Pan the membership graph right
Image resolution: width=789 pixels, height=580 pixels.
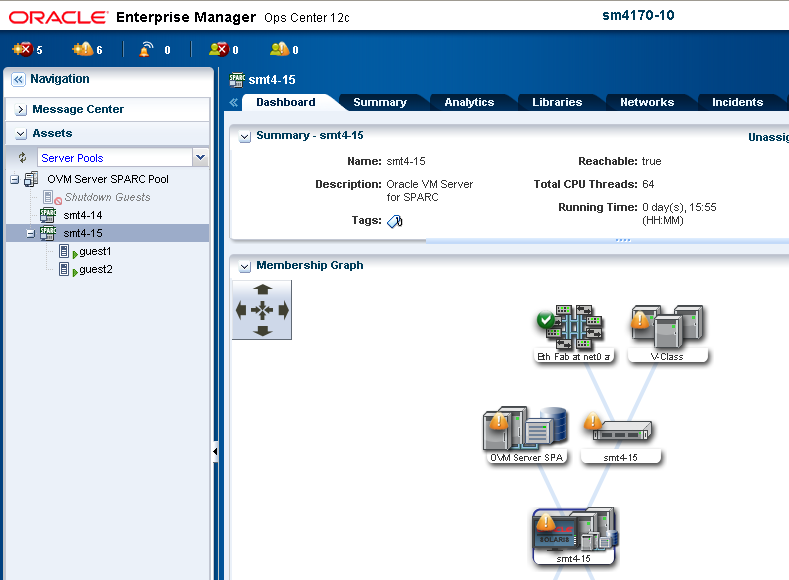point(283,310)
